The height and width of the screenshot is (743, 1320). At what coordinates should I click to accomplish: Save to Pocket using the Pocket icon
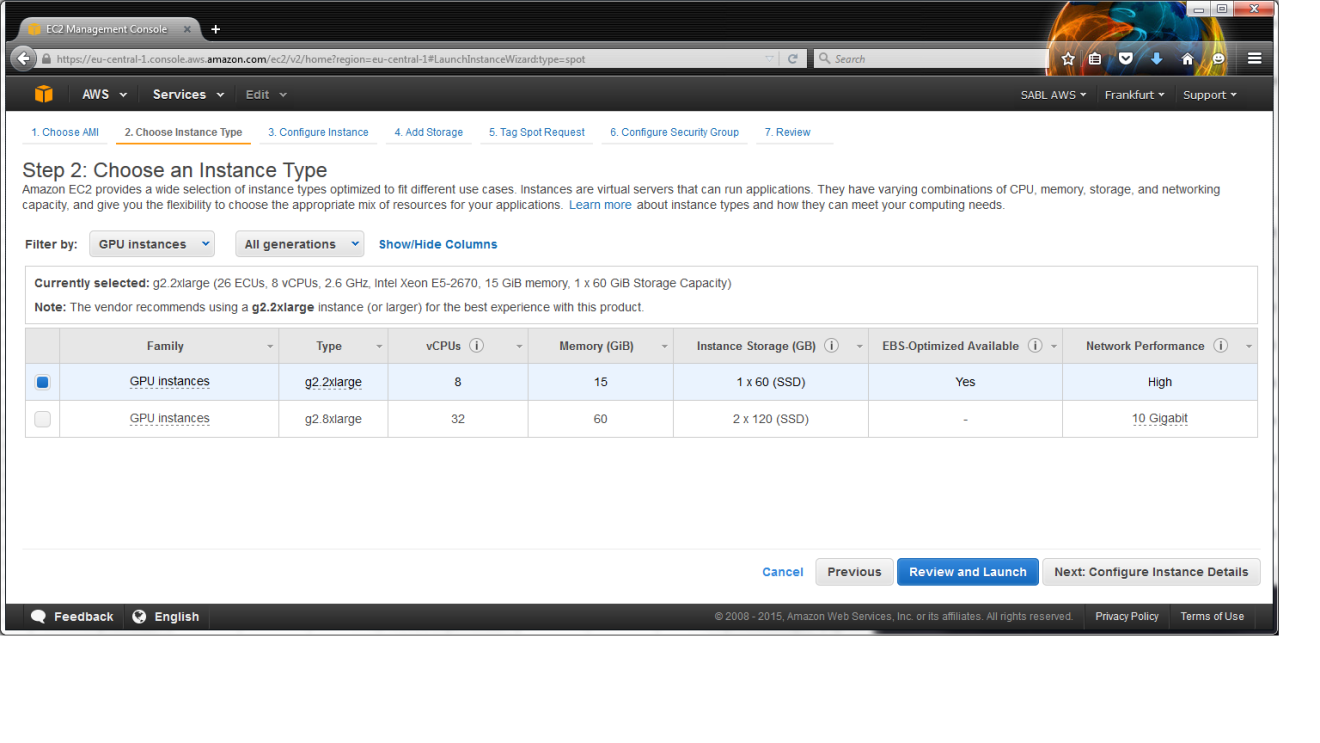pyautogui.click(x=1126, y=59)
